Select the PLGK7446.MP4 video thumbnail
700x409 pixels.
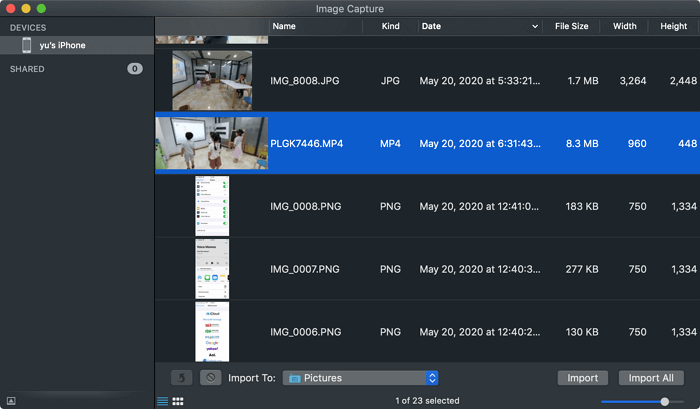click(x=211, y=143)
